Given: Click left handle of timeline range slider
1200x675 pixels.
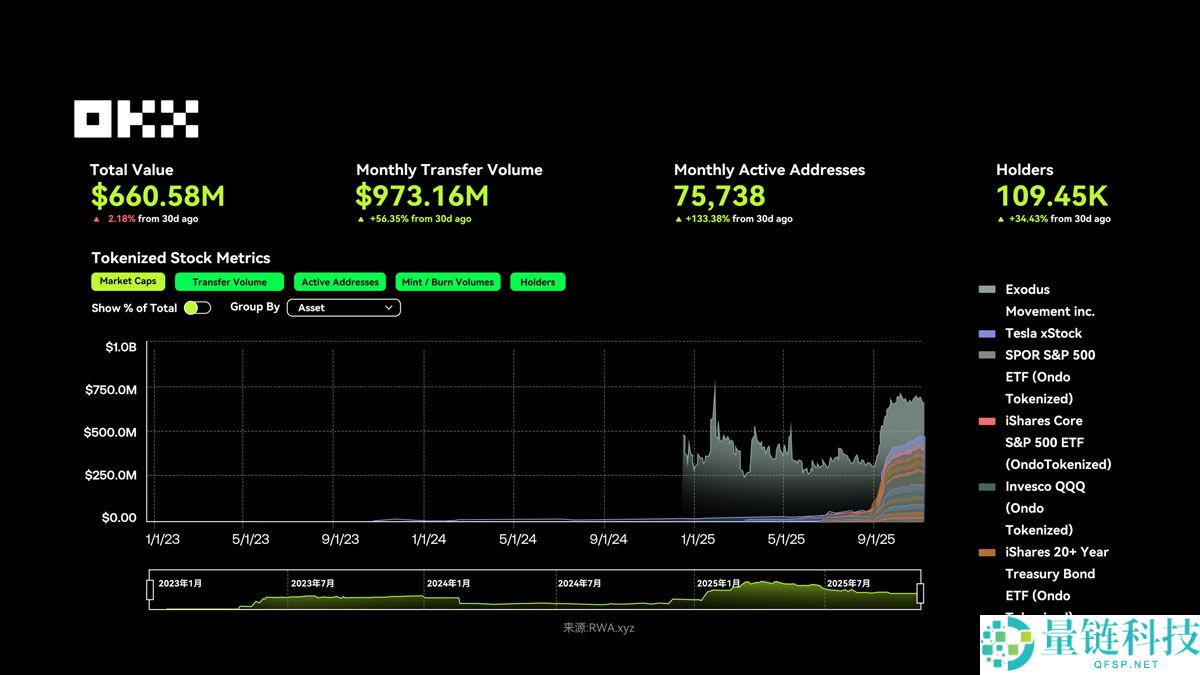Looking at the screenshot, I should [150, 591].
